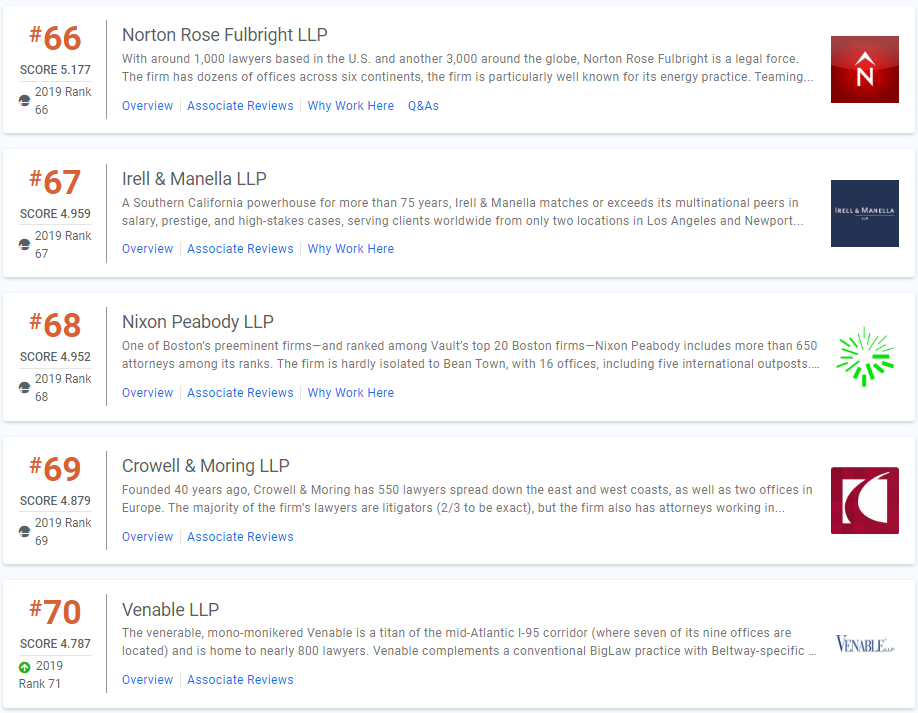Click the Norton Rose Fulbright description paragraph
918x713 pixels.
click(x=468, y=68)
